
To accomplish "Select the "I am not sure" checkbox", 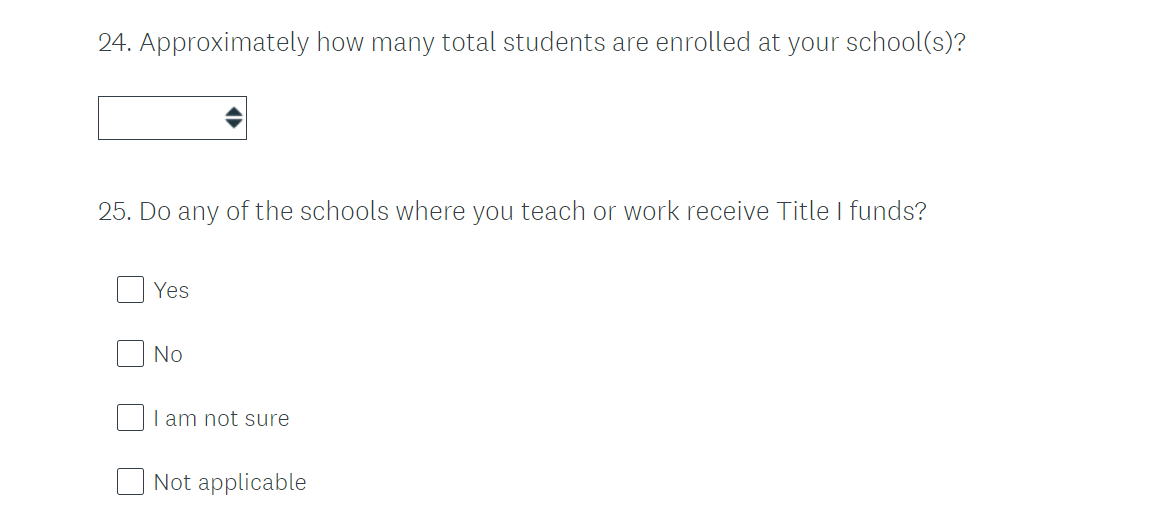I will [x=130, y=418].
